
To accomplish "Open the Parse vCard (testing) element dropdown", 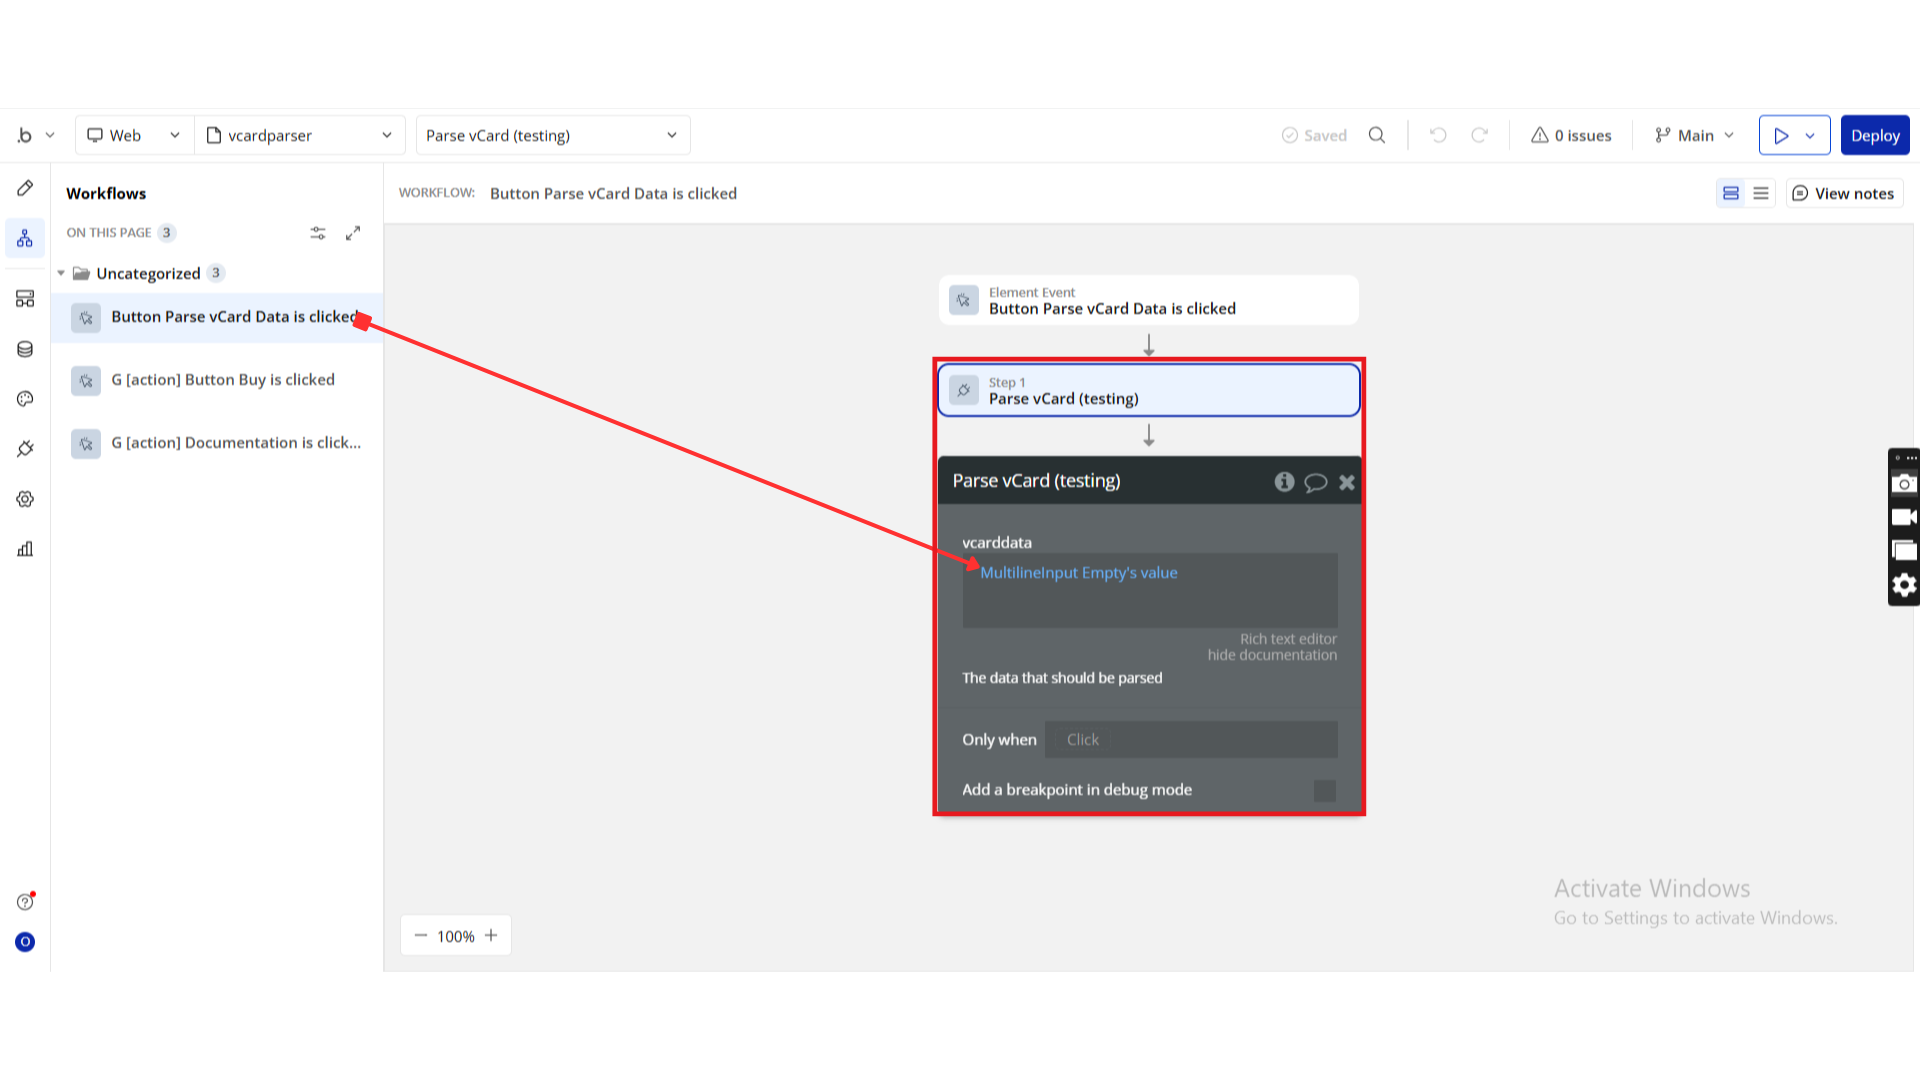I will click(x=552, y=135).
